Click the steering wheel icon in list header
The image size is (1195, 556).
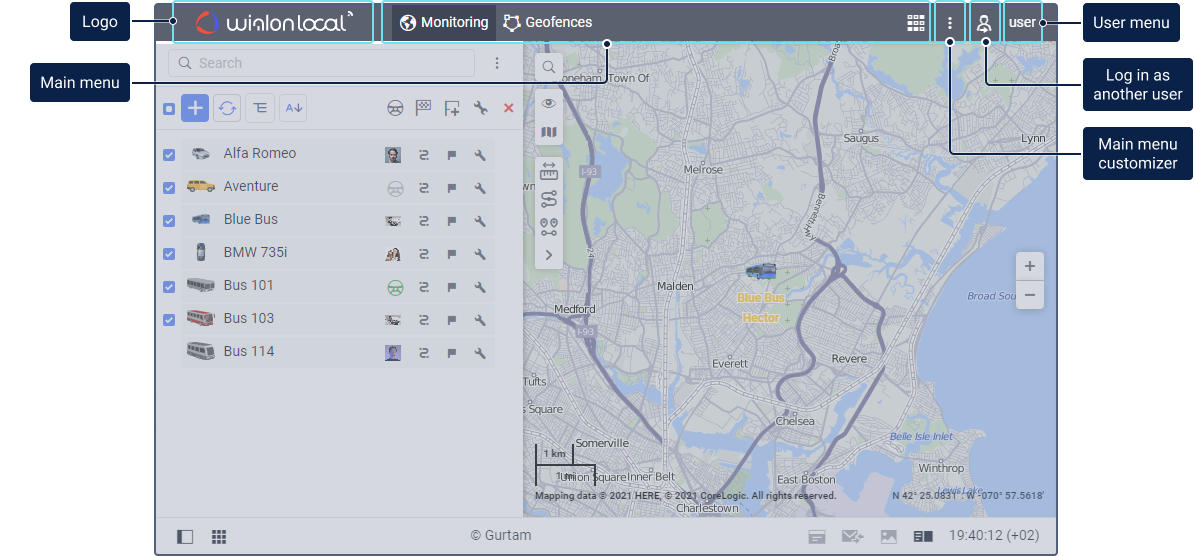click(x=395, y=108)
